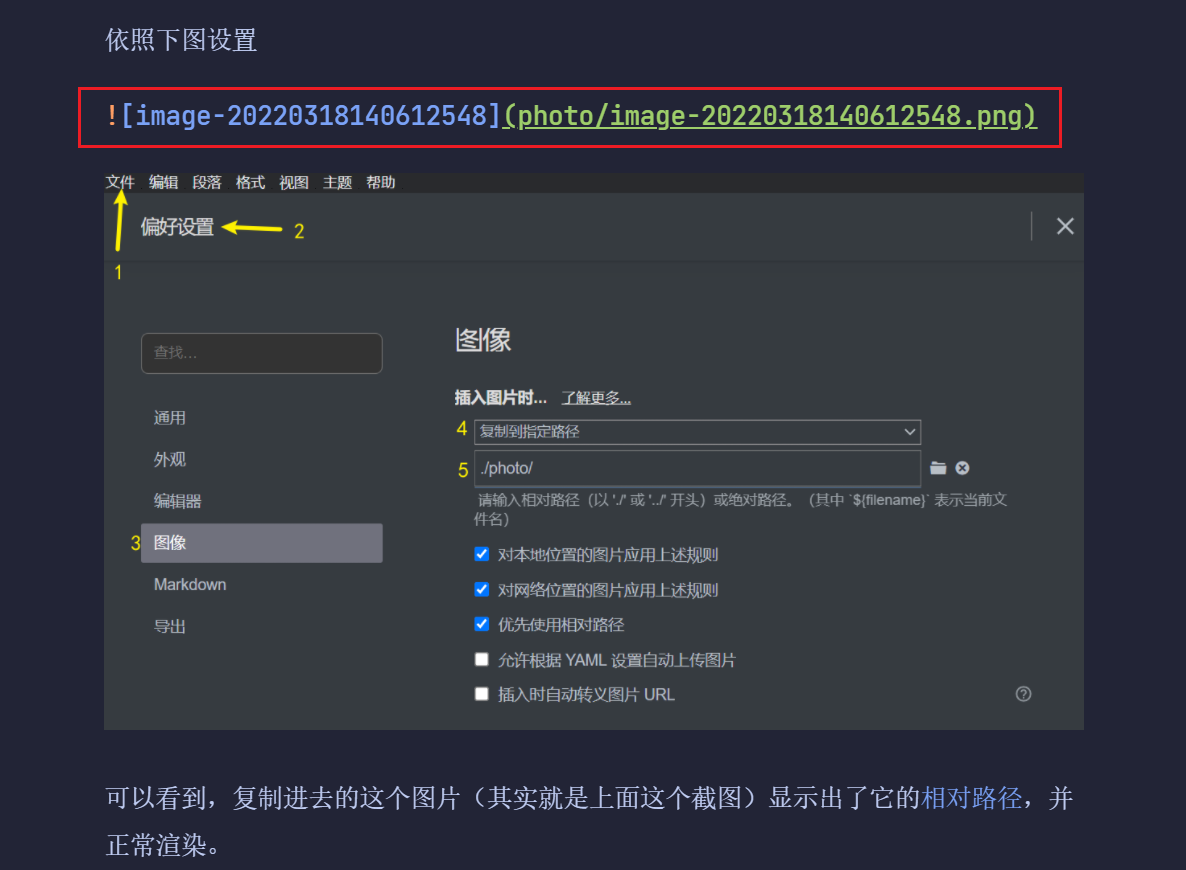Clear the path with circled X icon

962,468
